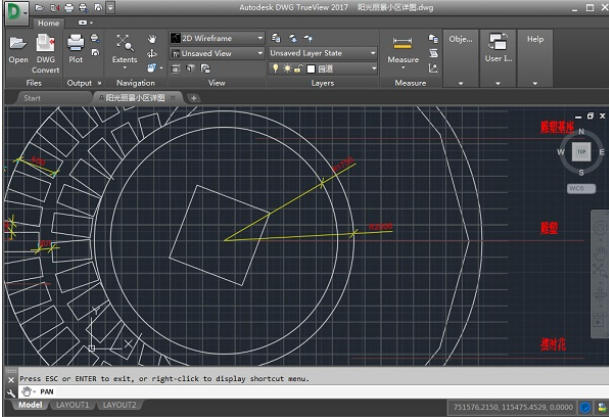
Task: Click the Open file icon
Action: coord(18,44)
